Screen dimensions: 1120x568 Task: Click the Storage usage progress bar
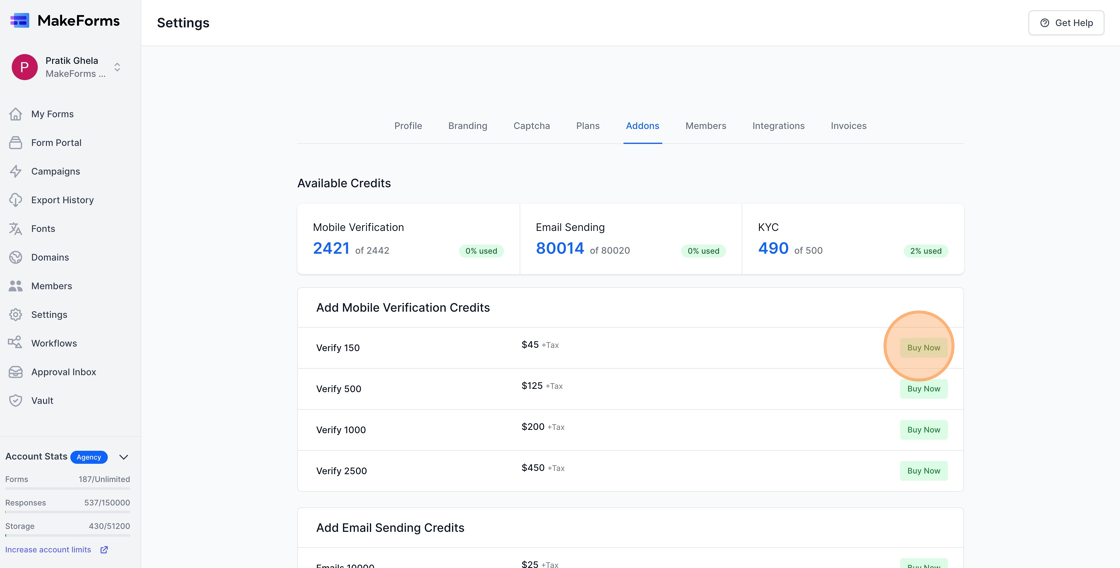click(67, 535)
